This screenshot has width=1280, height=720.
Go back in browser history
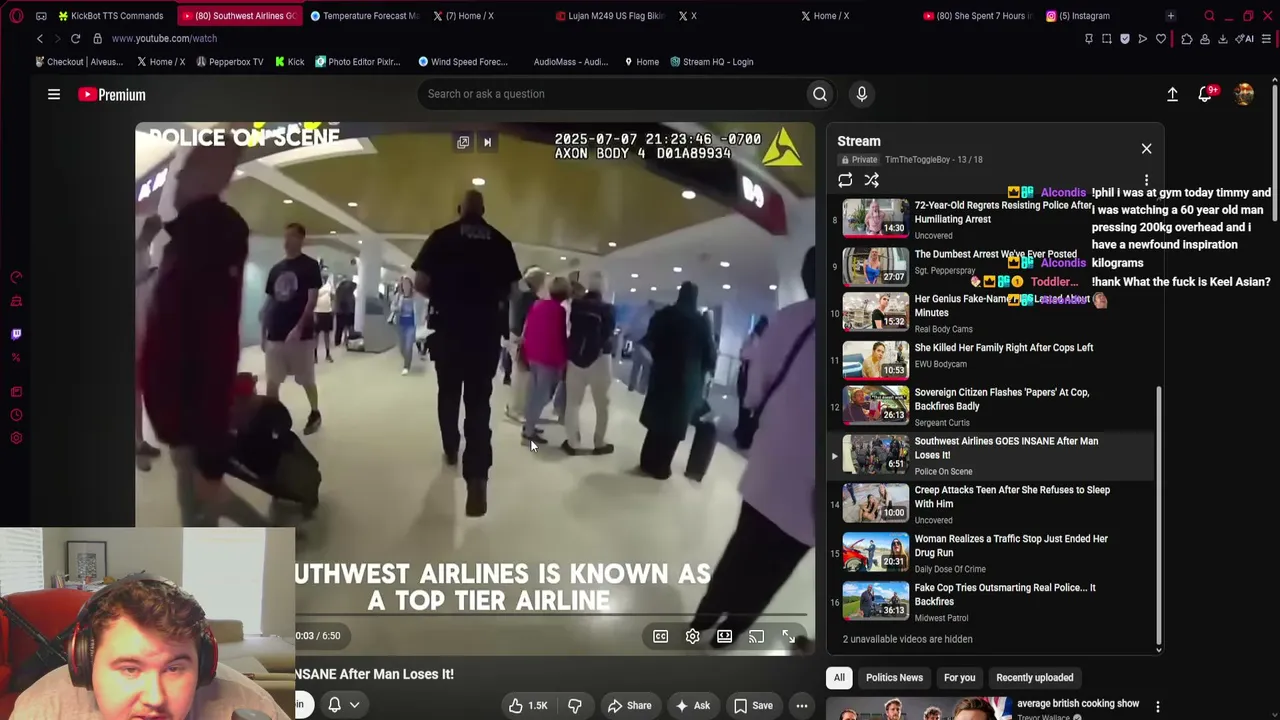click(x=40, y=38)
